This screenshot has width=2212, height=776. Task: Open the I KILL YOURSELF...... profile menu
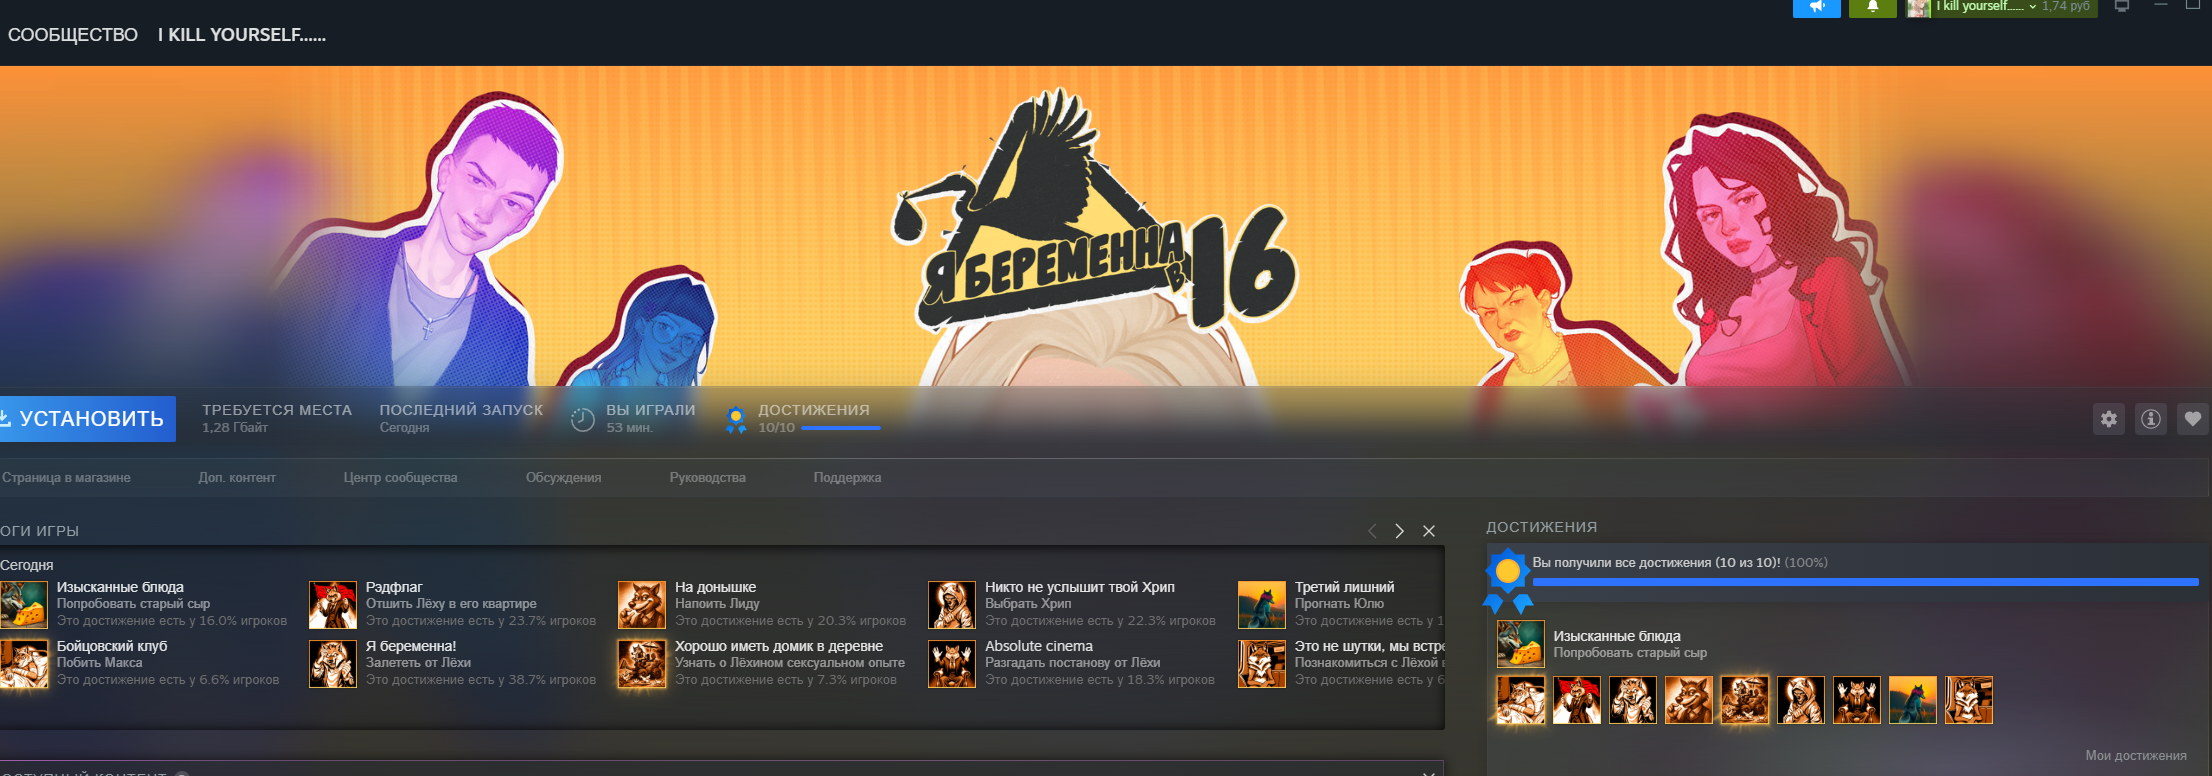(x=242, y=35)
